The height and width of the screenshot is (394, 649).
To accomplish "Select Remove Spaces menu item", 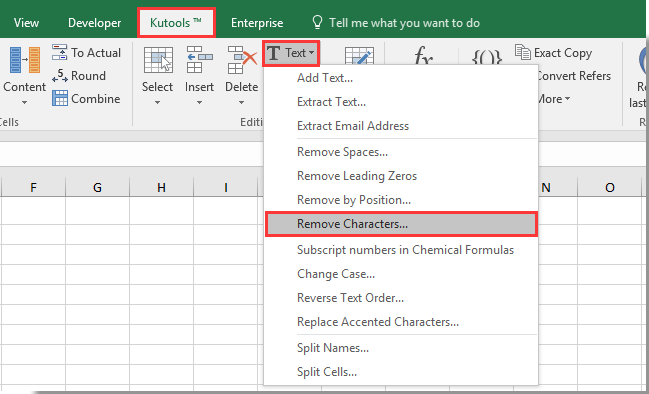I will tap(401, 152).
